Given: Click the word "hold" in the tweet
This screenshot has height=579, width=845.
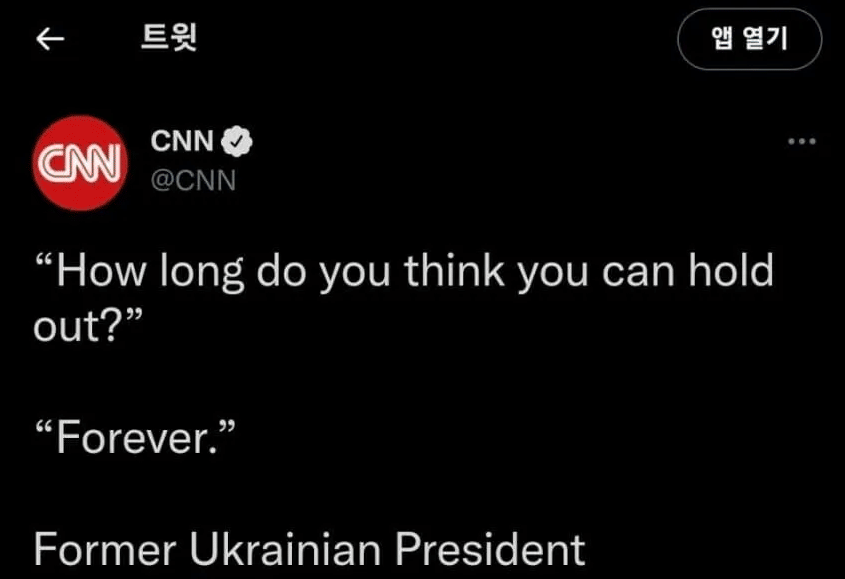Looking at the screenshot, I should (731, 270).
